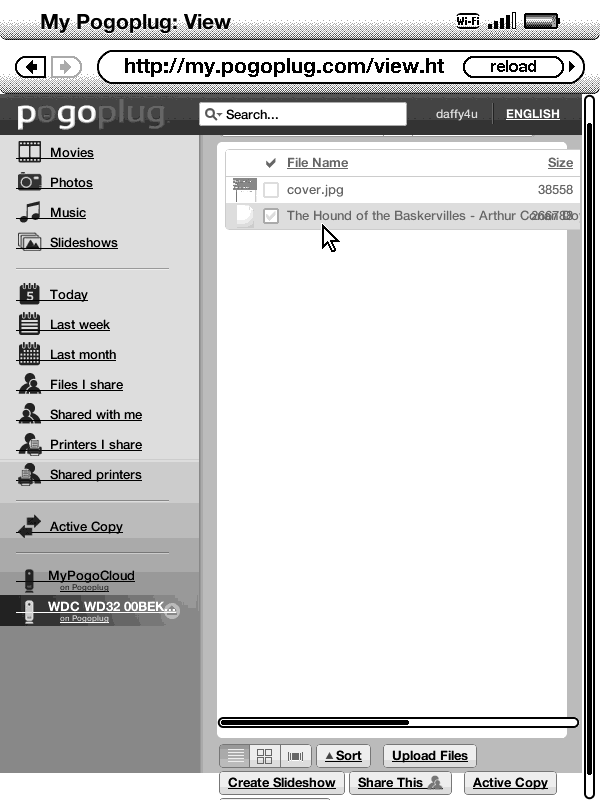
Task: Switch to the thumbnail grid view icon
Action: 264,756
